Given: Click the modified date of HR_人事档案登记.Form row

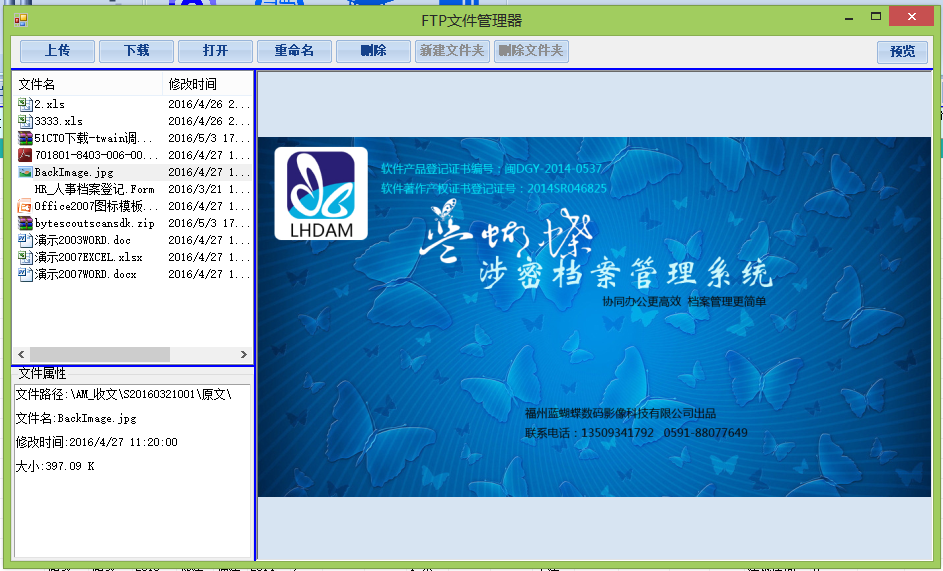Looking at the screenshot, I should 208,189.
